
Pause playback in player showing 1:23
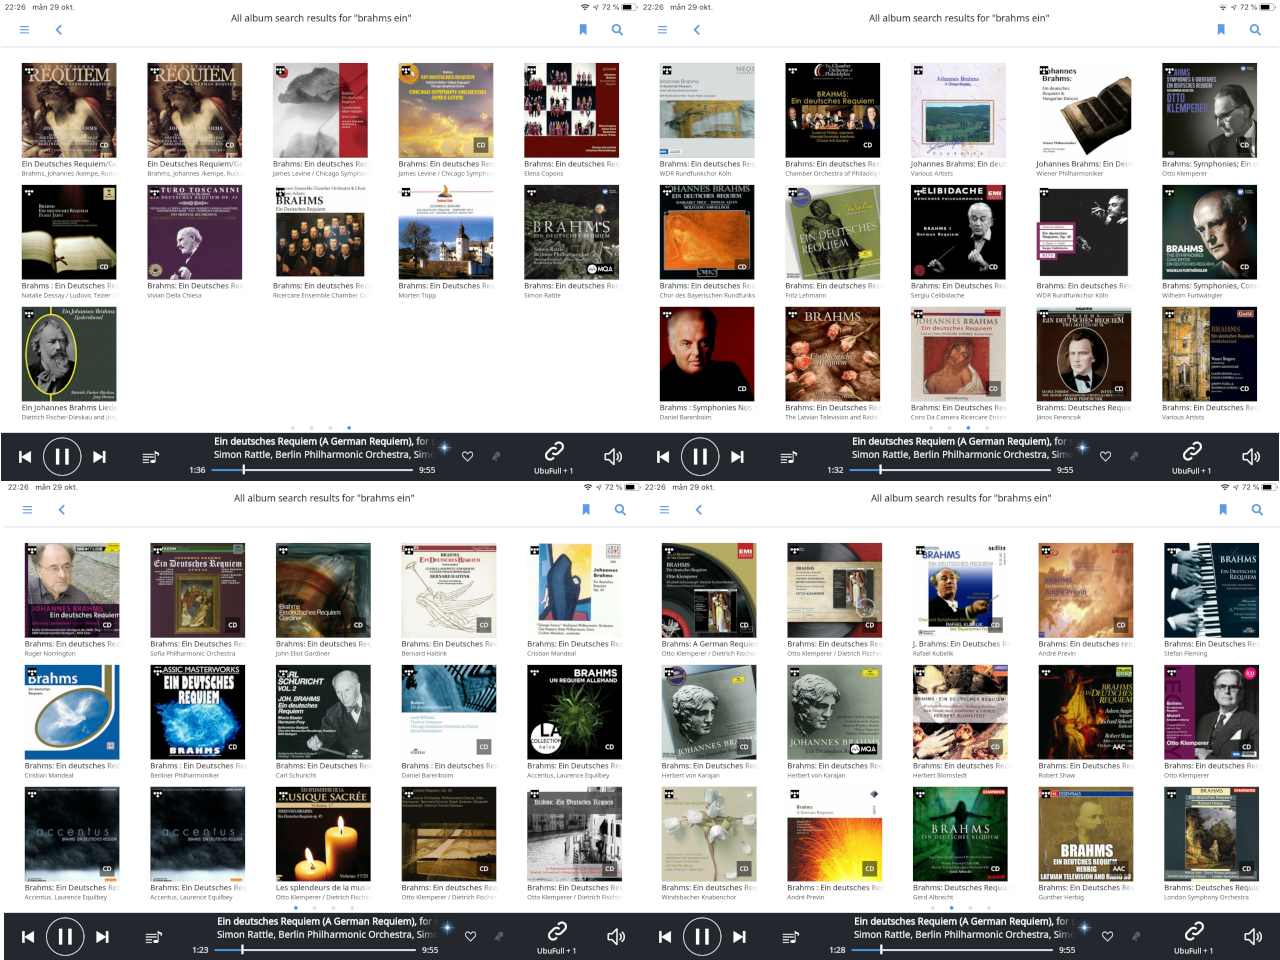tap(65, 937)
